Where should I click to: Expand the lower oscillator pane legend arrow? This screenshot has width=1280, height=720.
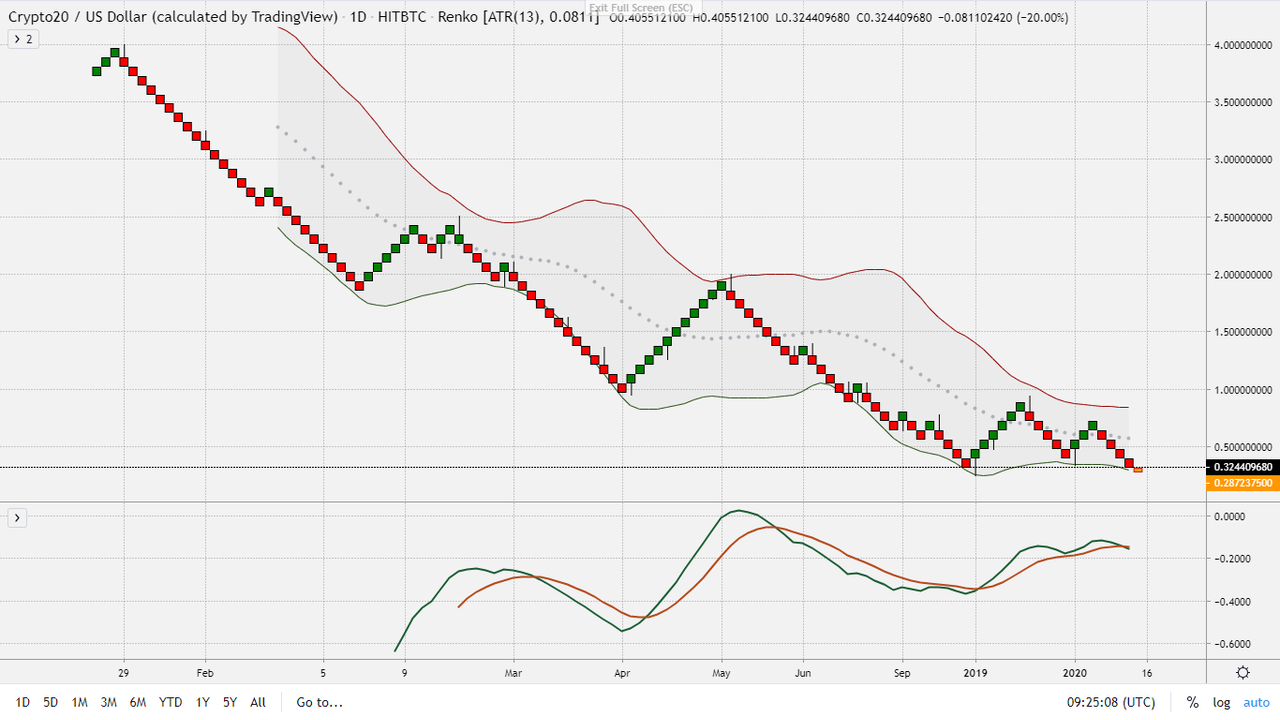tap(17, 517)
